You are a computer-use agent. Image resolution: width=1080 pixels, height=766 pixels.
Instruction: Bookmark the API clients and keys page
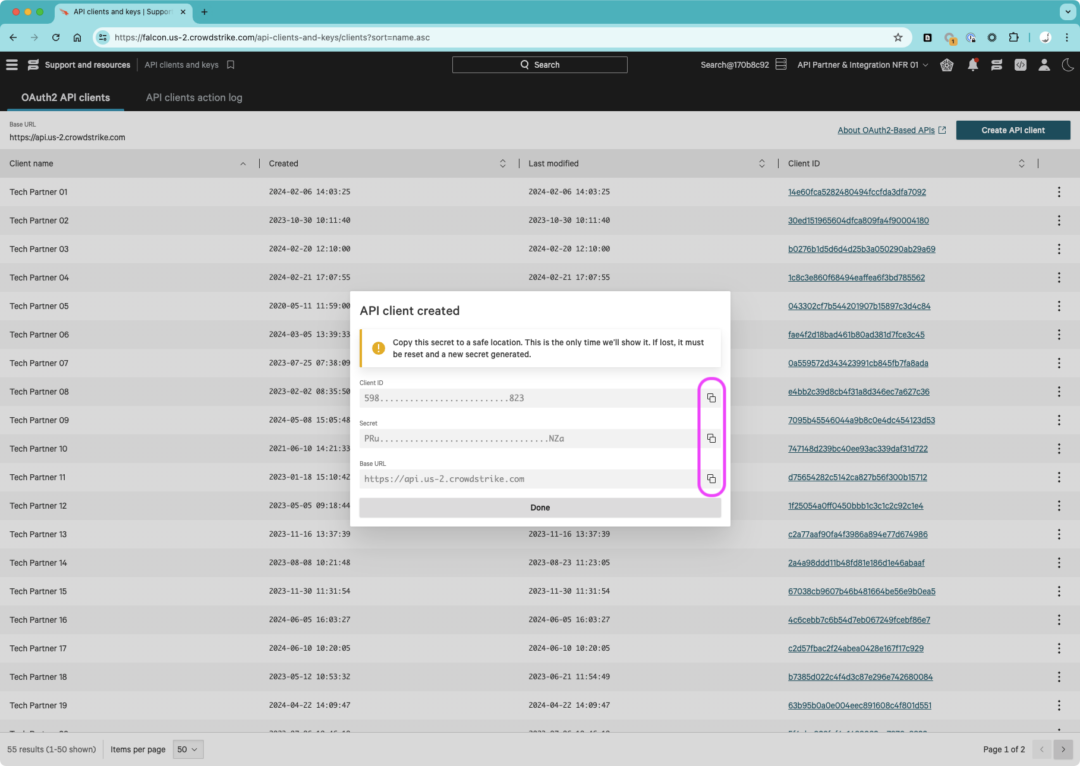(x=231, y=65)
